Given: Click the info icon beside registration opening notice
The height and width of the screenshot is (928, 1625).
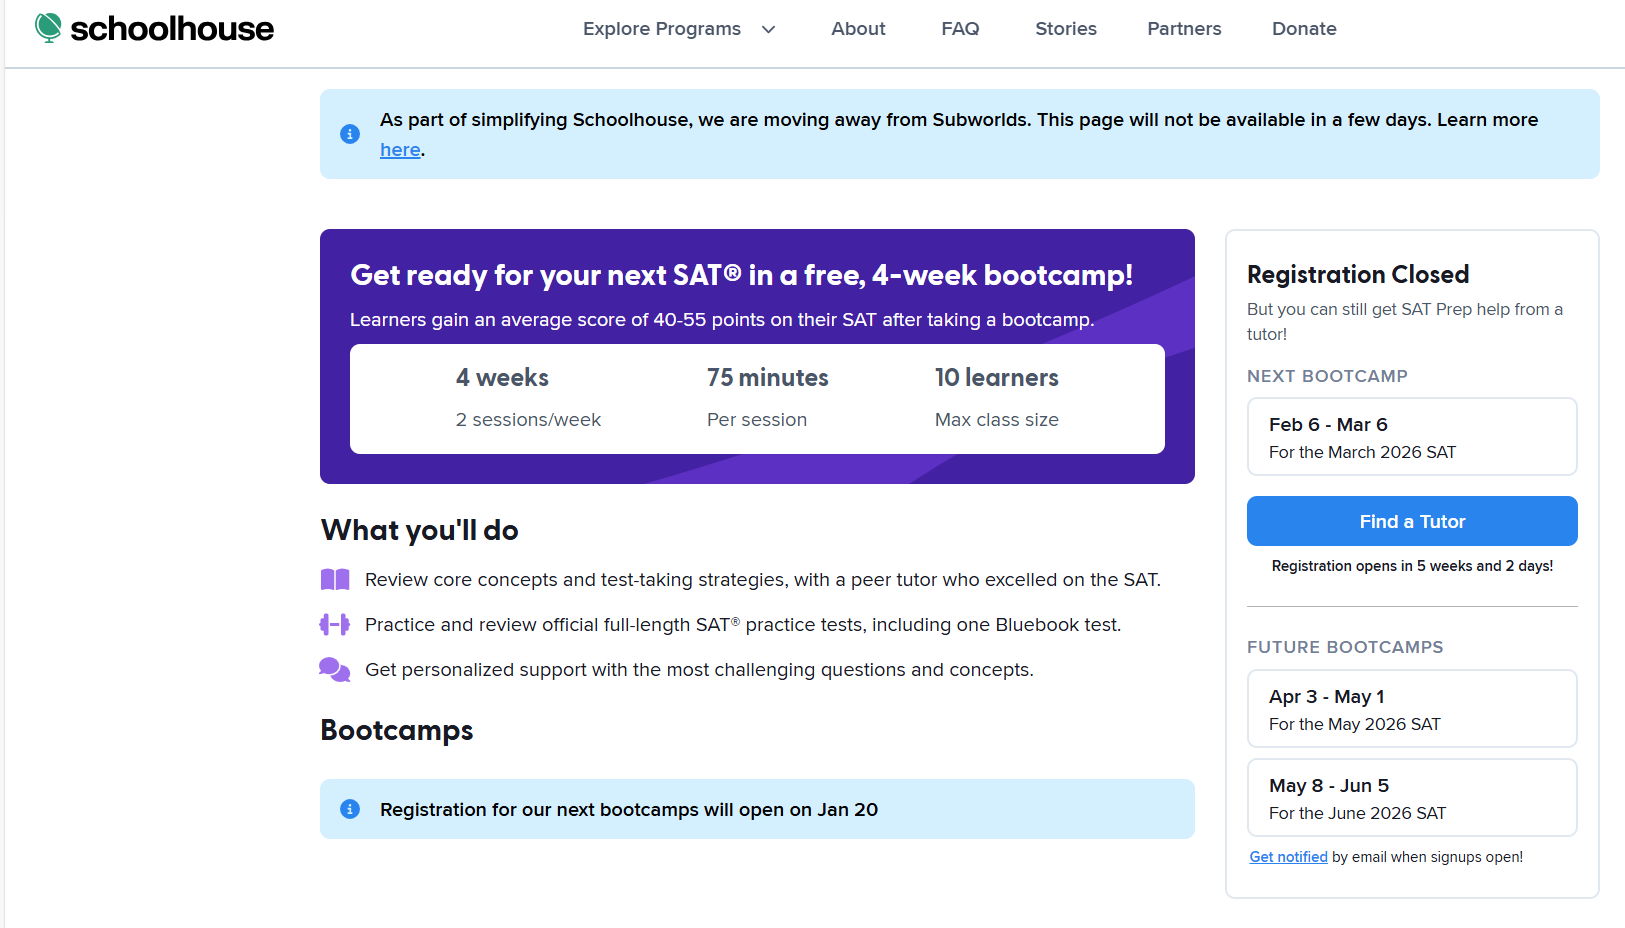Looking at the screenshot, I should (x=350, y=809).
